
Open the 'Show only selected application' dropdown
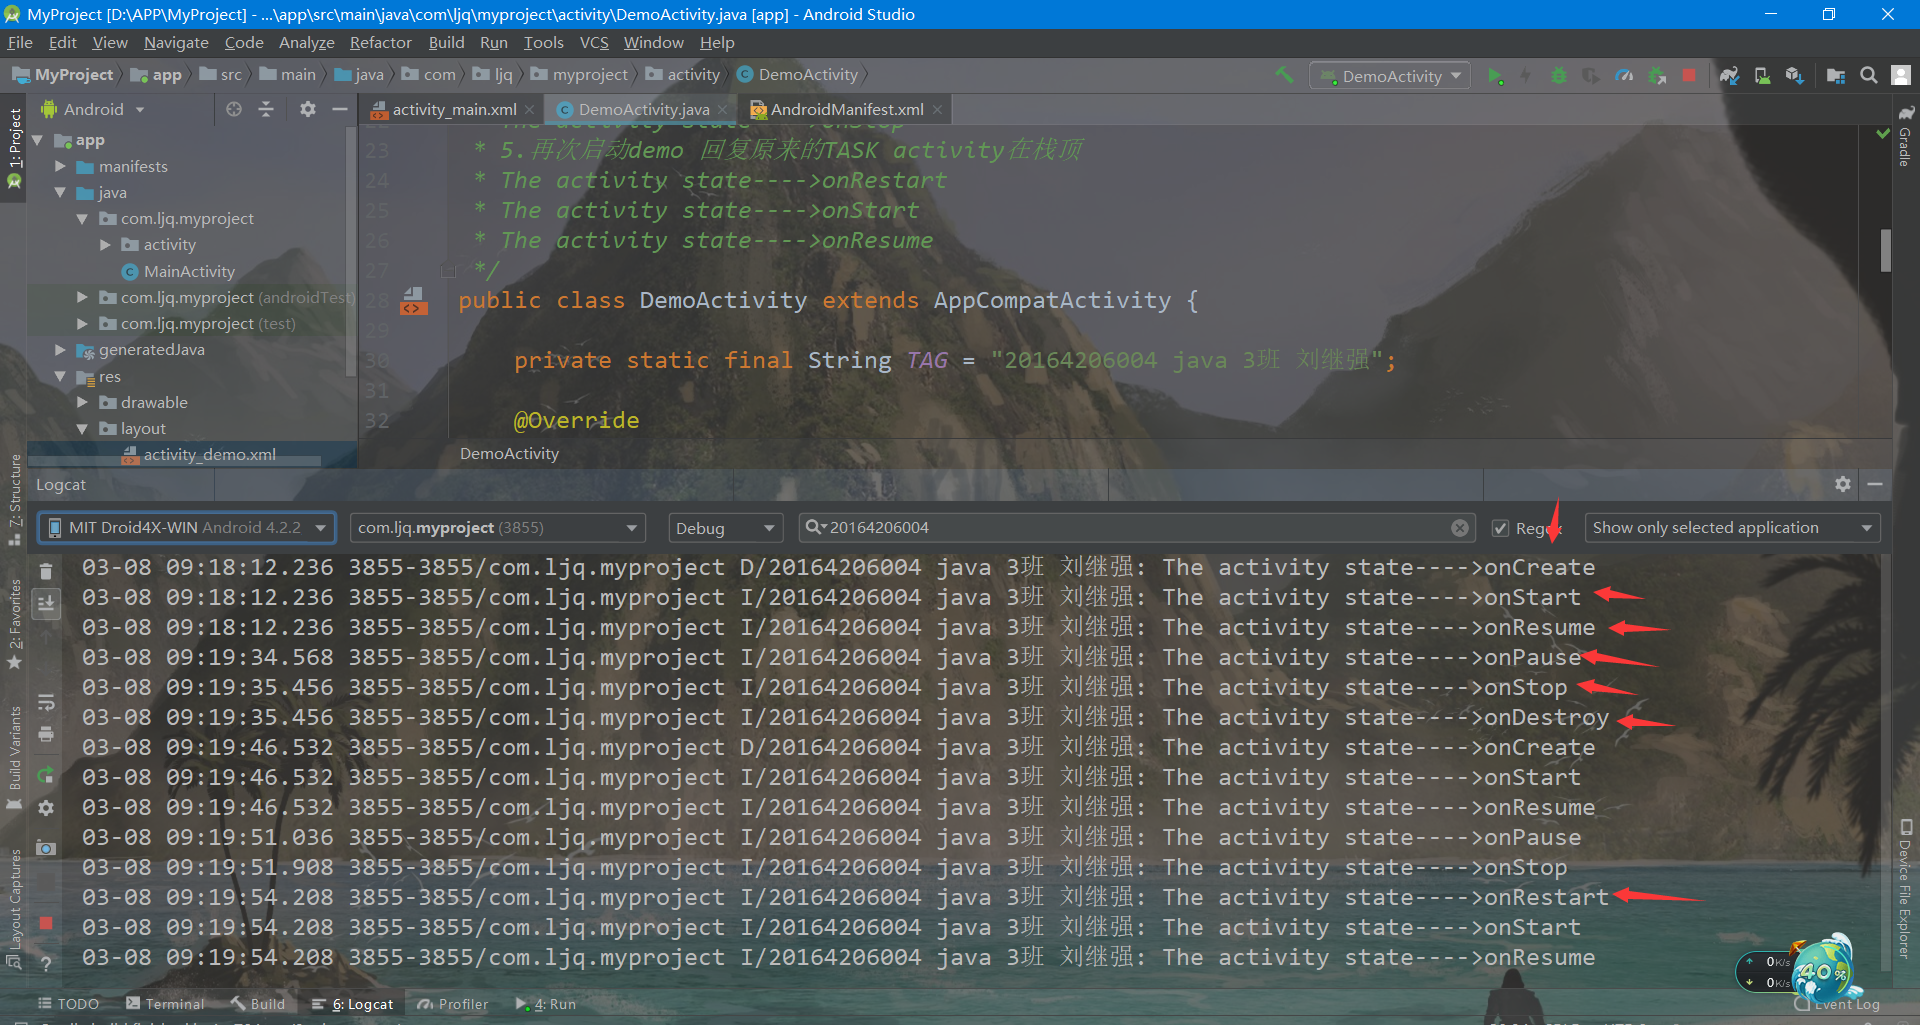pos(1731,527)
